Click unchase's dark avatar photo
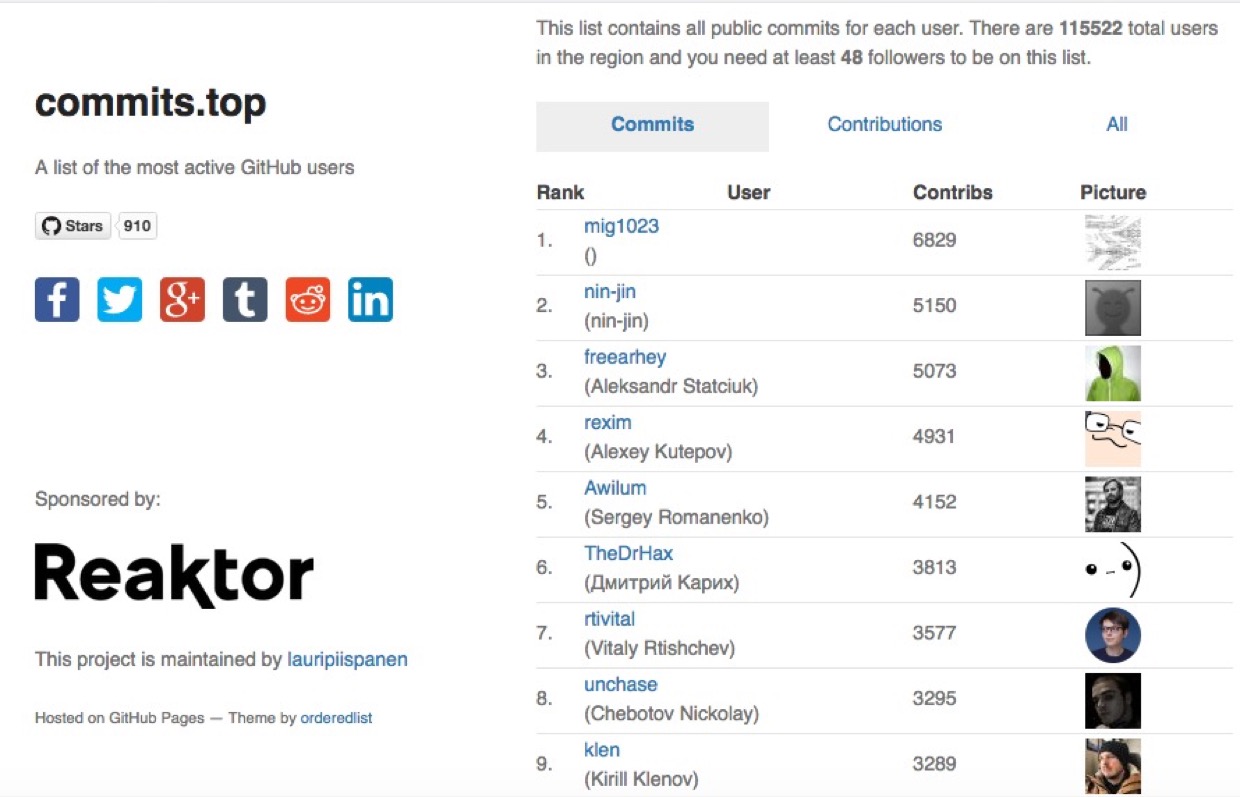1240x797 pixels. 1113,700
